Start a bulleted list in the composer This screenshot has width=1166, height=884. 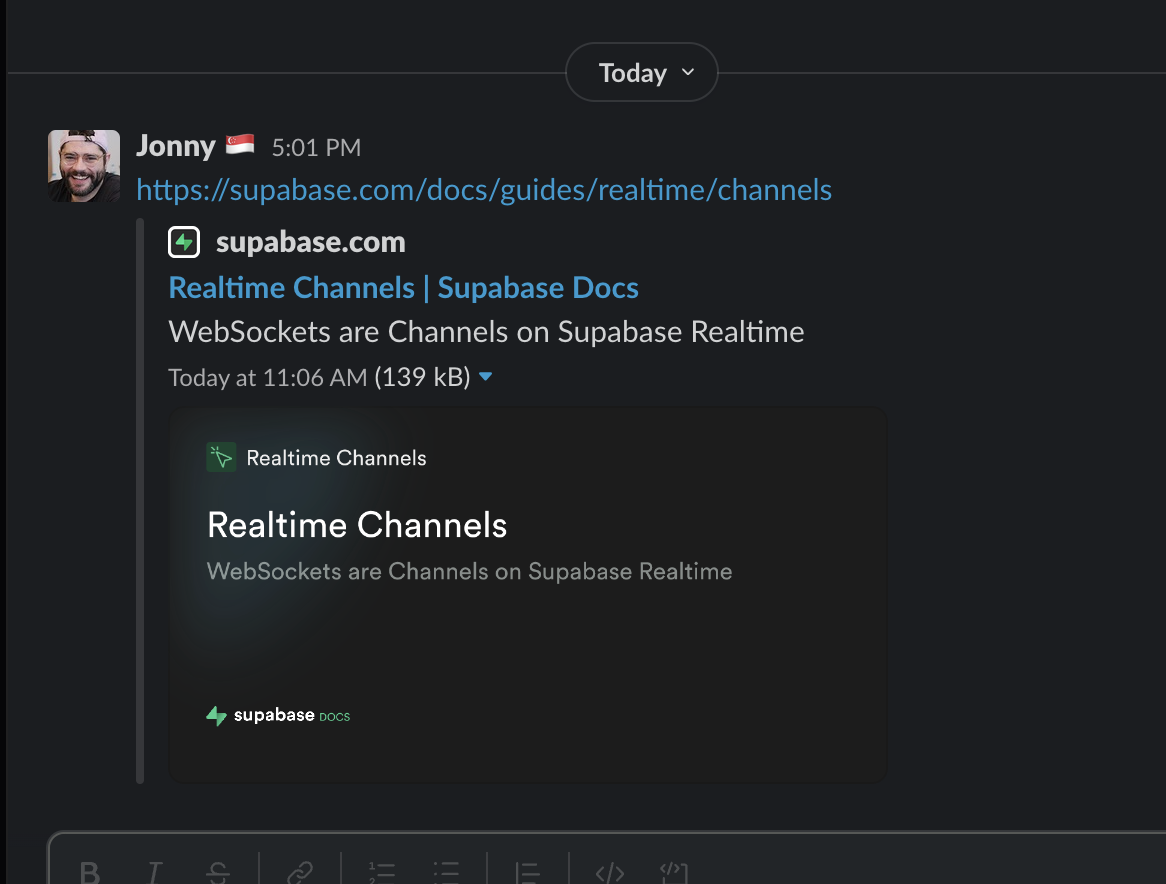[446, 870]
